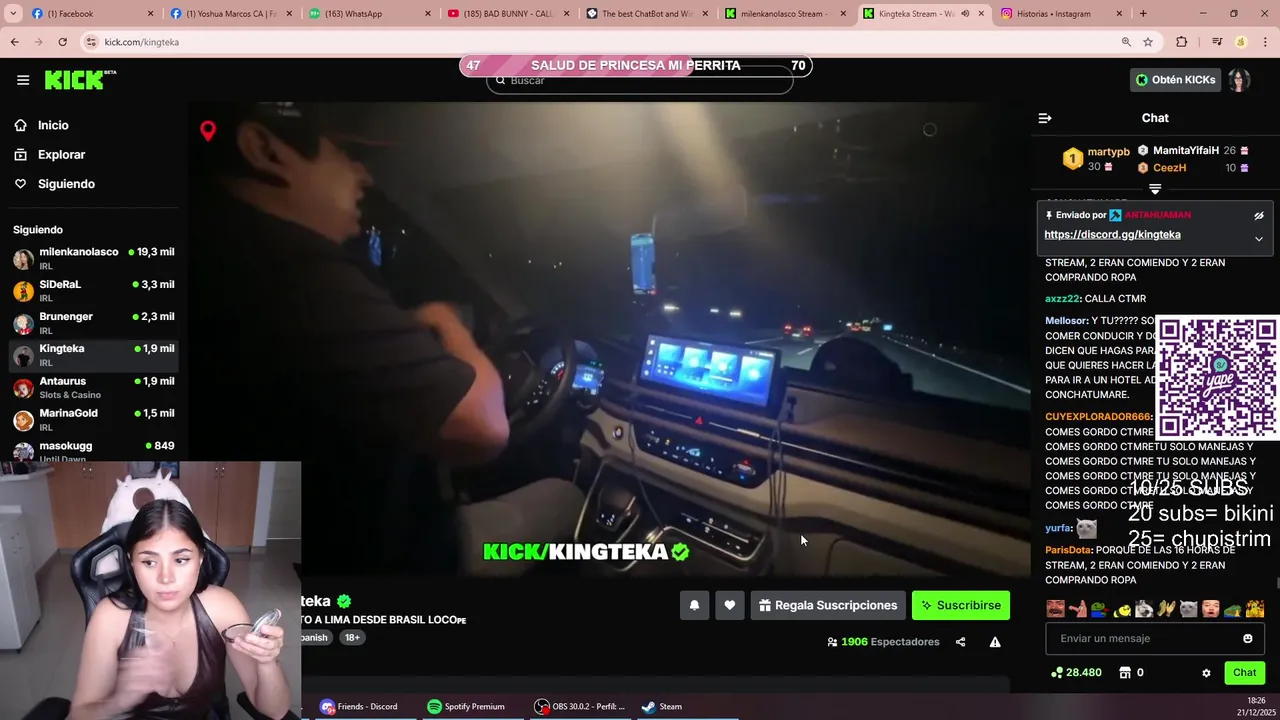Open browser extensions menu
Viewport: 1280px width, 720px height.
point(1182,42)
